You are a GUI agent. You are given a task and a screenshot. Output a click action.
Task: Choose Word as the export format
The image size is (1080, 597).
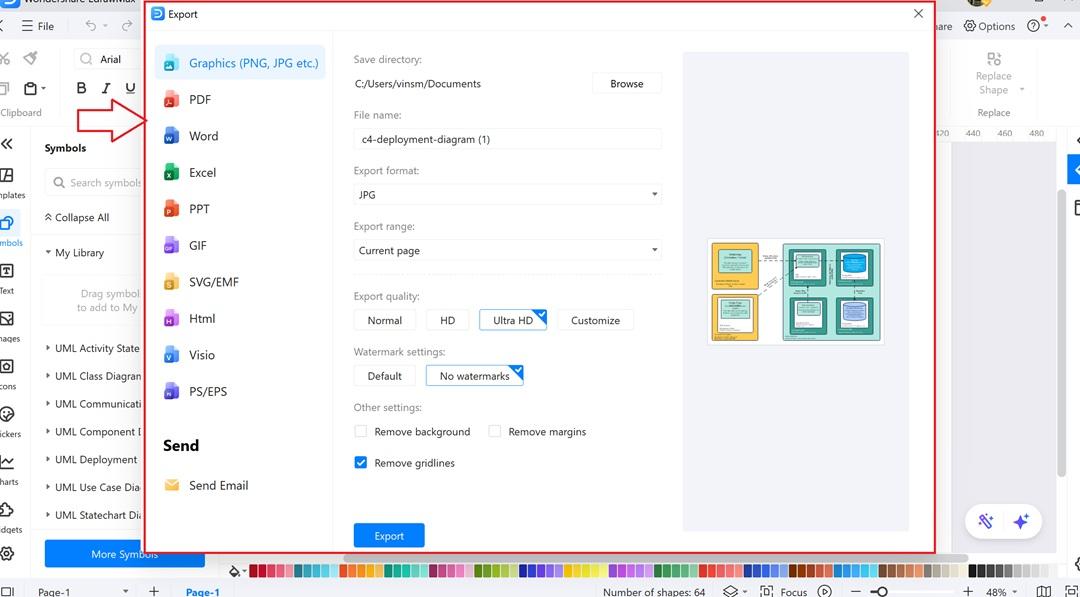click(203, 135)
